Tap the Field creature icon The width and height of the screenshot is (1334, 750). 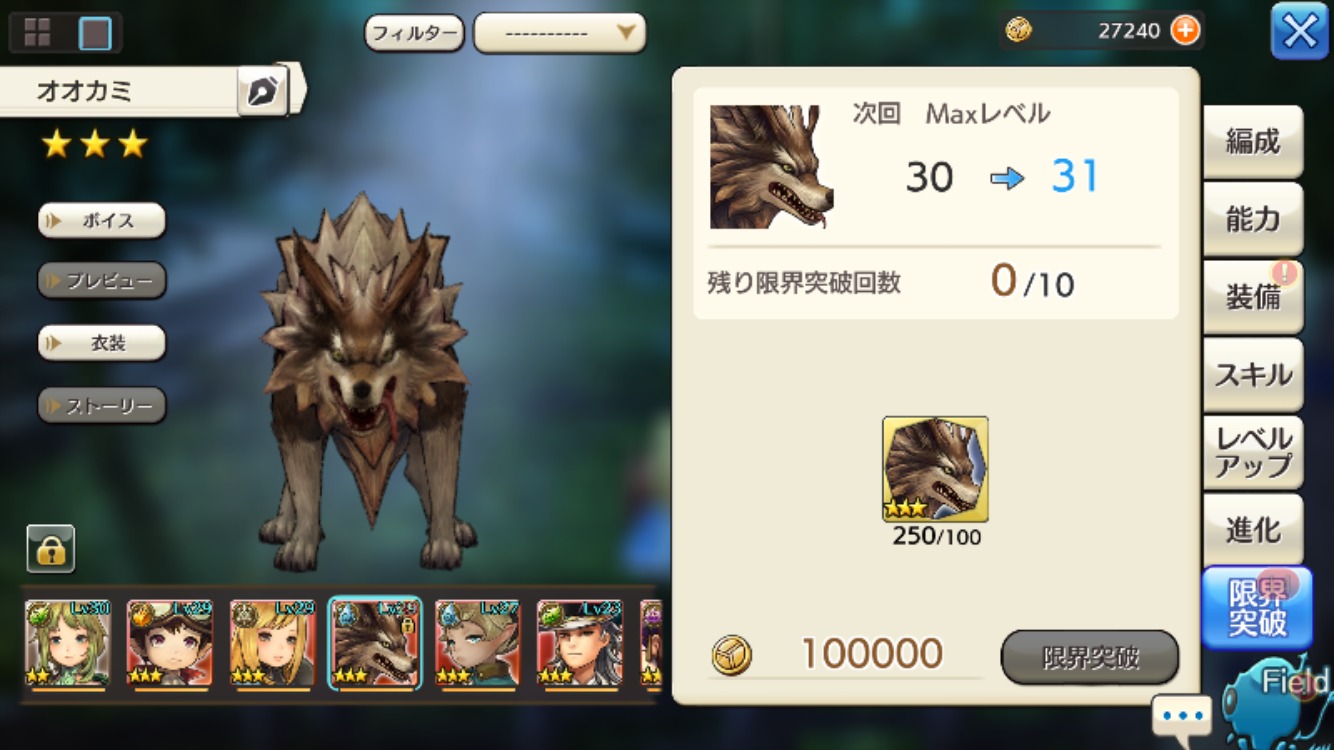[1279, 700]
